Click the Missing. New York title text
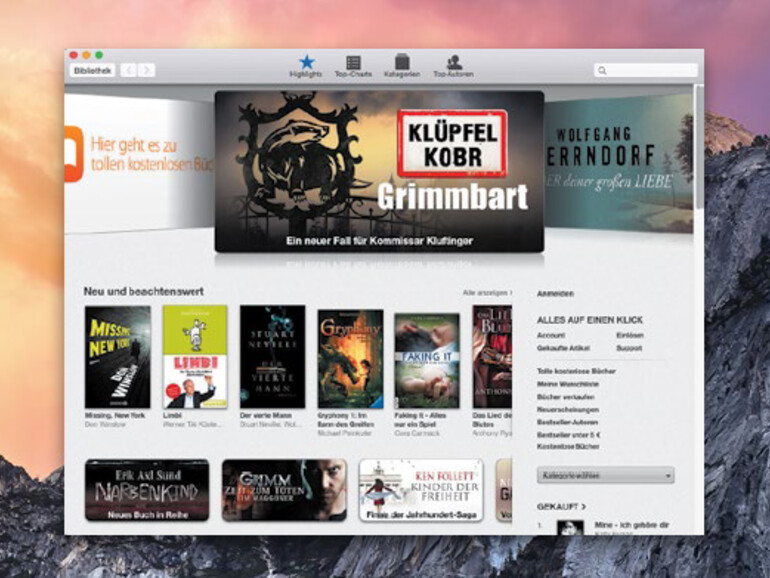Viewport: 770px width, 578px height. [115, 415]
